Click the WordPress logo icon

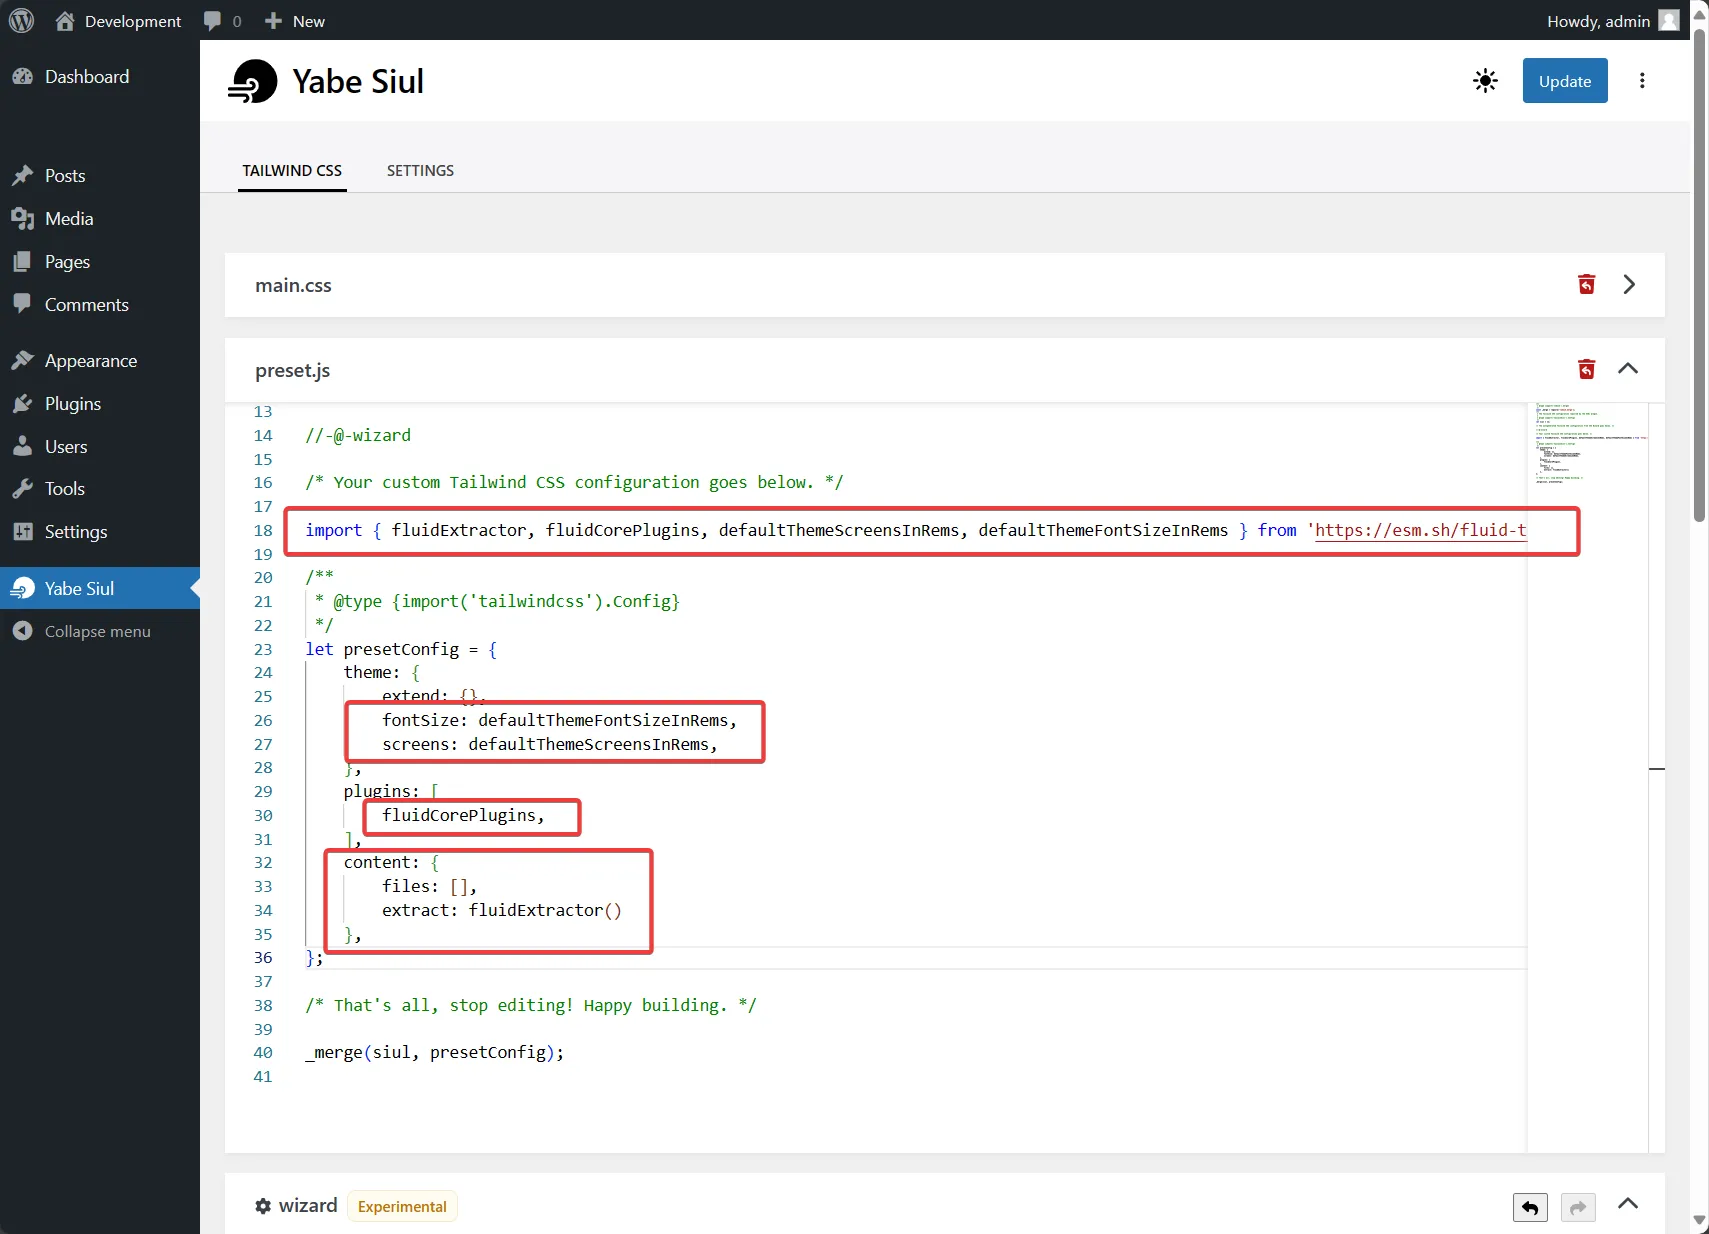pos(21,21)
